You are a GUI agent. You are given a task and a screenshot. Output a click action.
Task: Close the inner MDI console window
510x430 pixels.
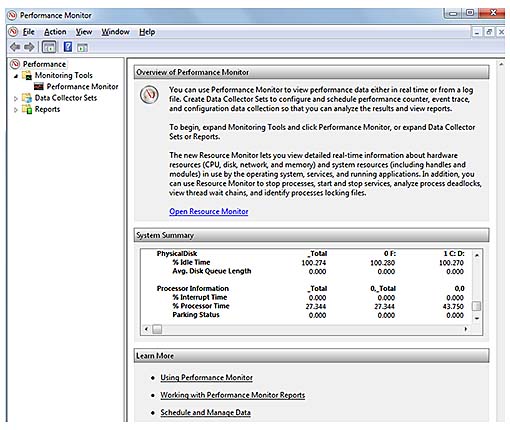[x=501, y=32]
